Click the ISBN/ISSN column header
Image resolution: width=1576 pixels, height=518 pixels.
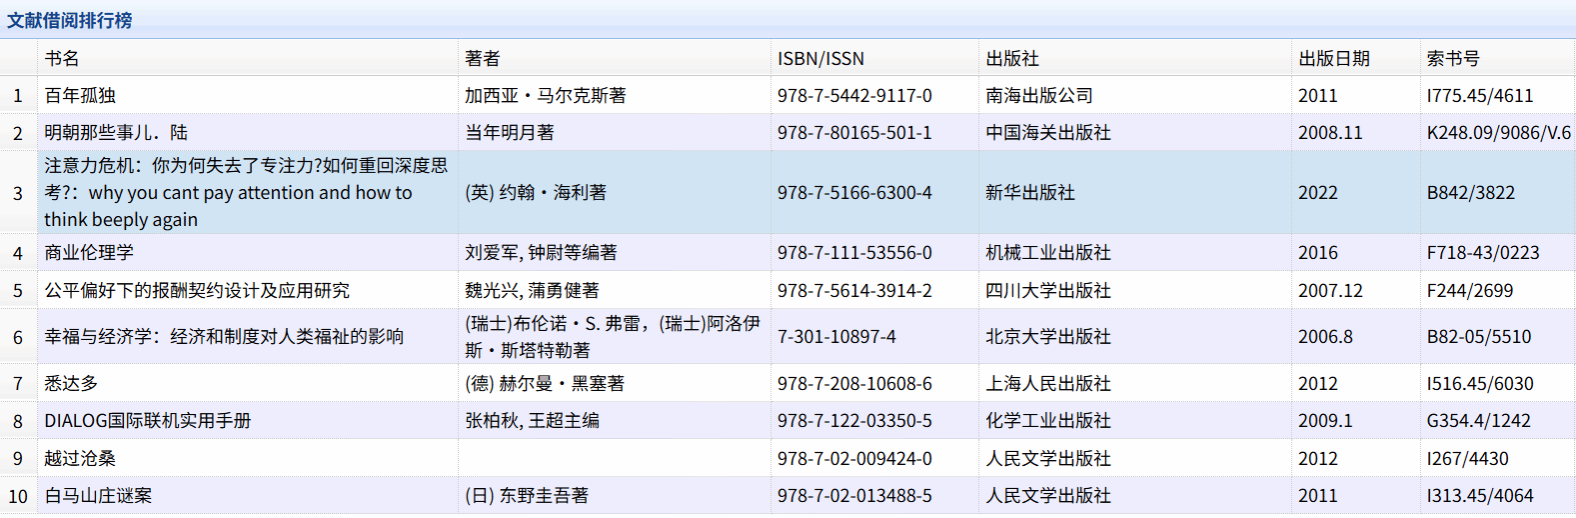(820, 59)
